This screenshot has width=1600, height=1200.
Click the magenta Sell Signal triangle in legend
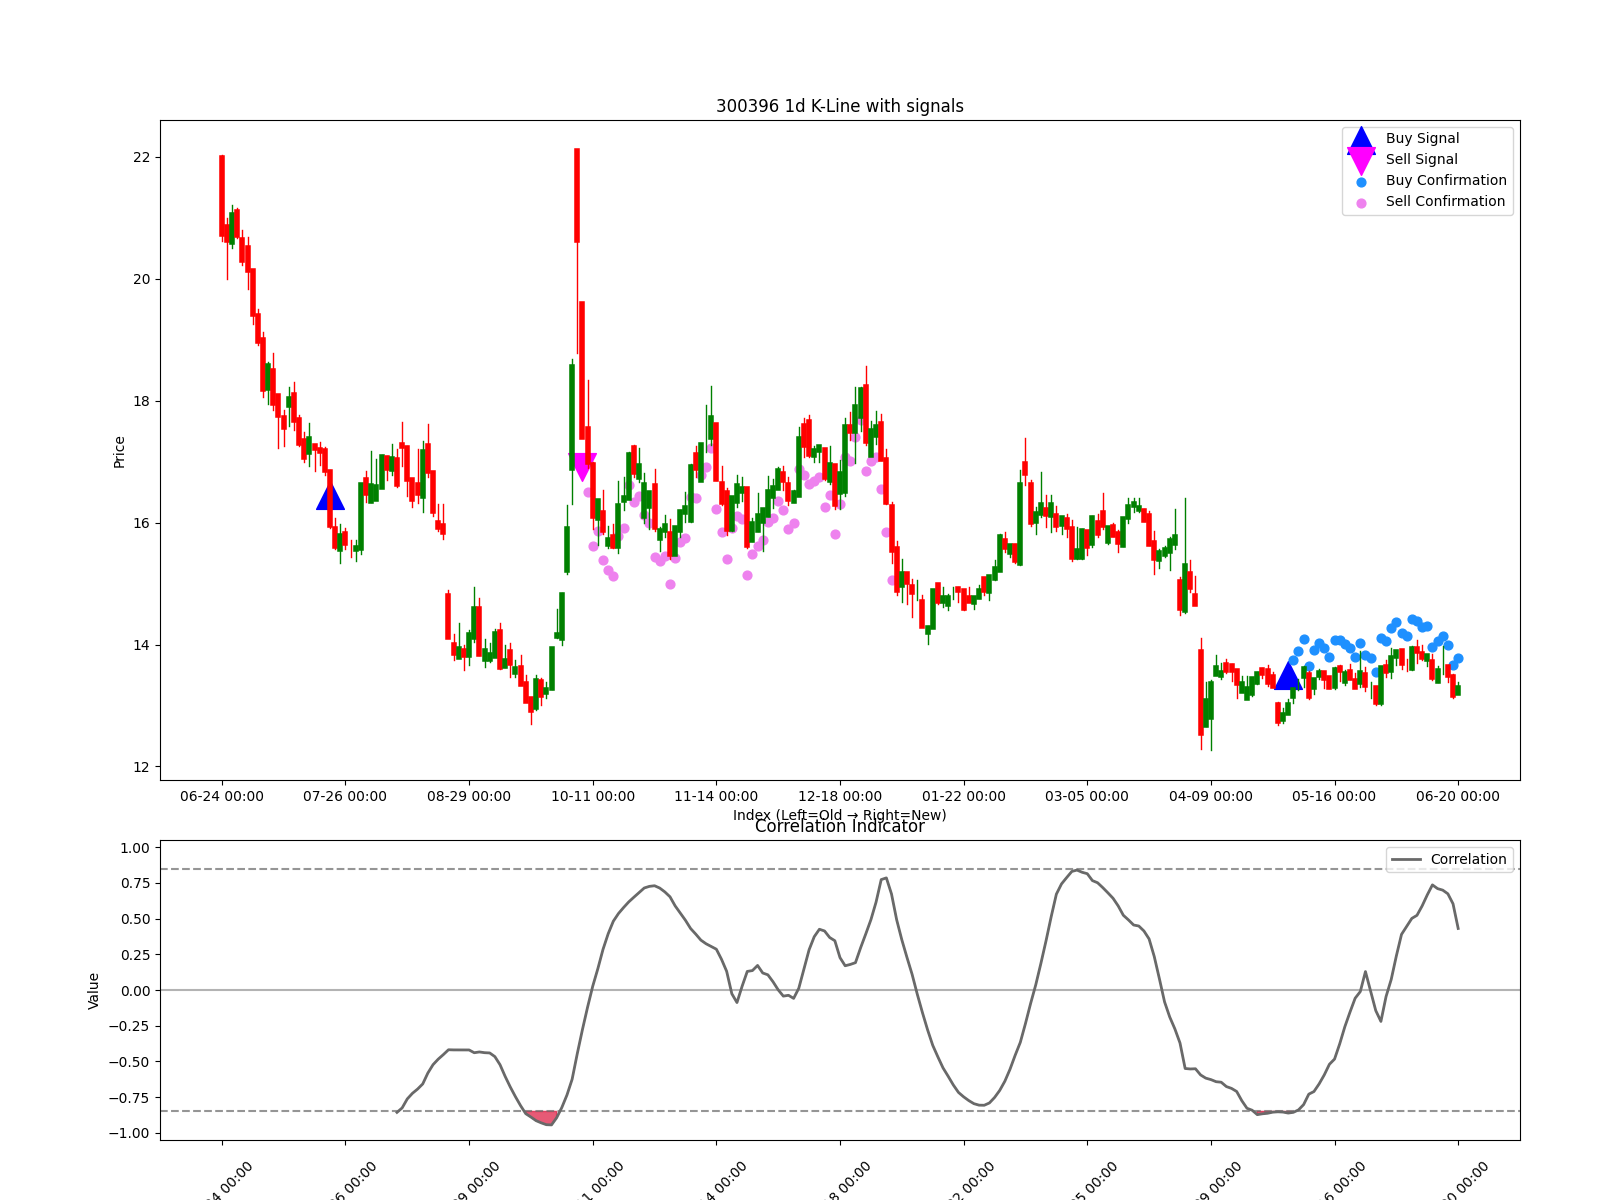tap(1361, 160)
